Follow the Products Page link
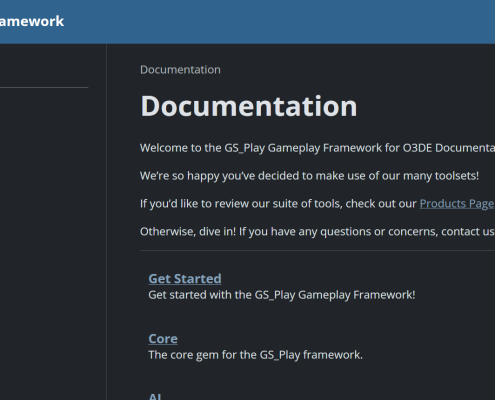The image size is (495, 400). tap(457, 204)
